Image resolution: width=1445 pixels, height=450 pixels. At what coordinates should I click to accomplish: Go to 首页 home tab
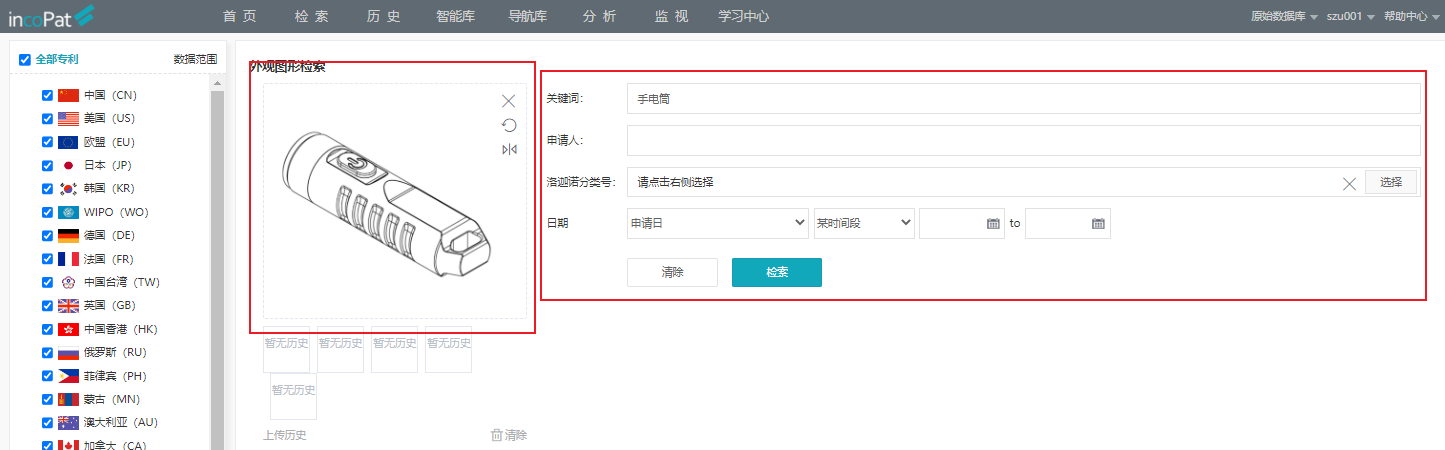(x=240, y=16)
